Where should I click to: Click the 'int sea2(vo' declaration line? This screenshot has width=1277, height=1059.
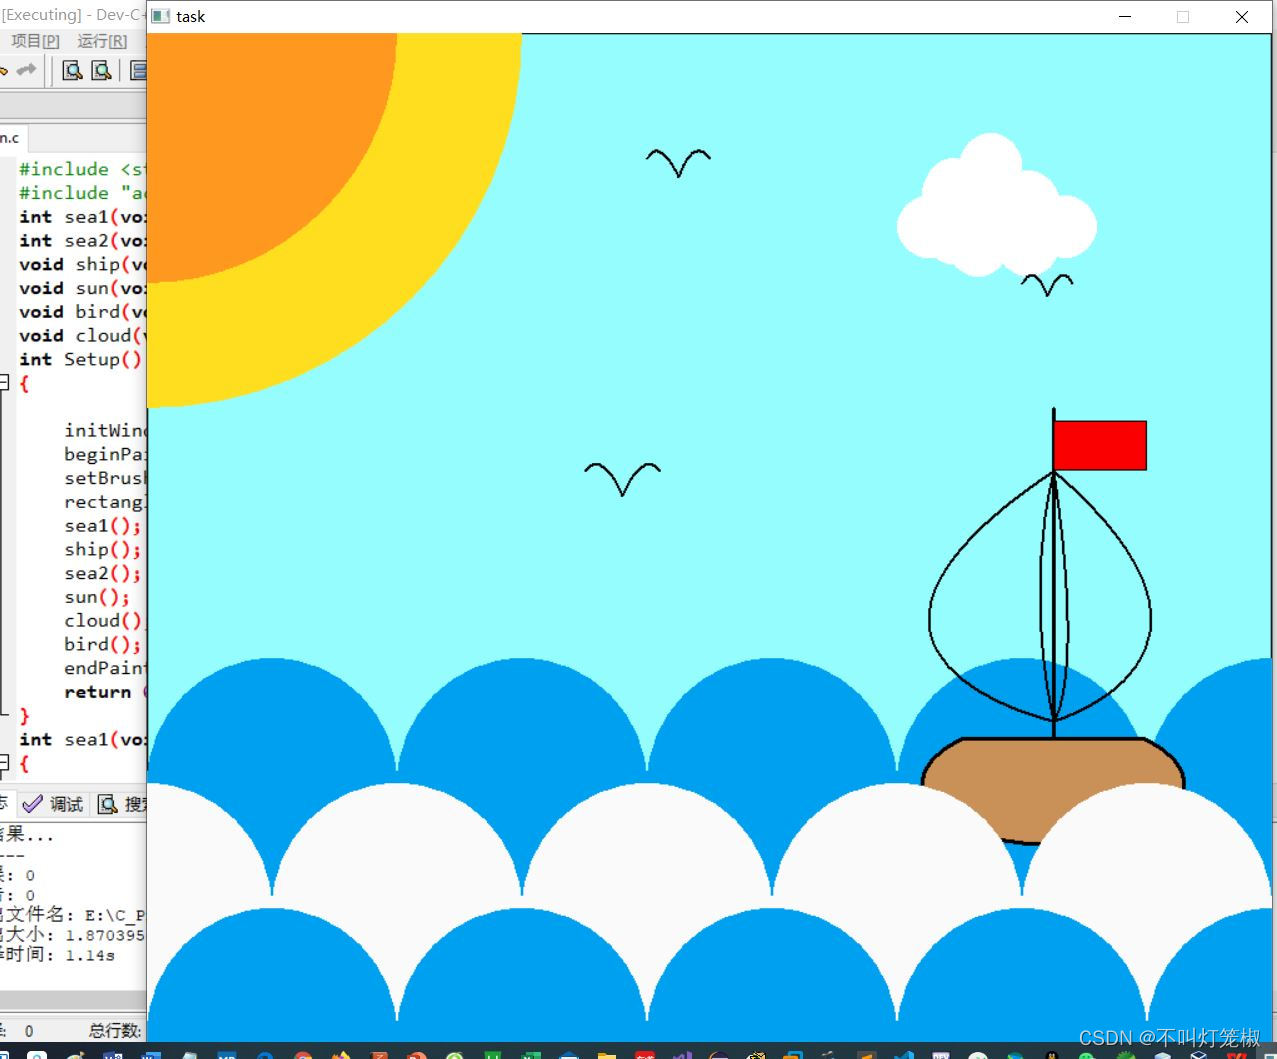(82, 240)
